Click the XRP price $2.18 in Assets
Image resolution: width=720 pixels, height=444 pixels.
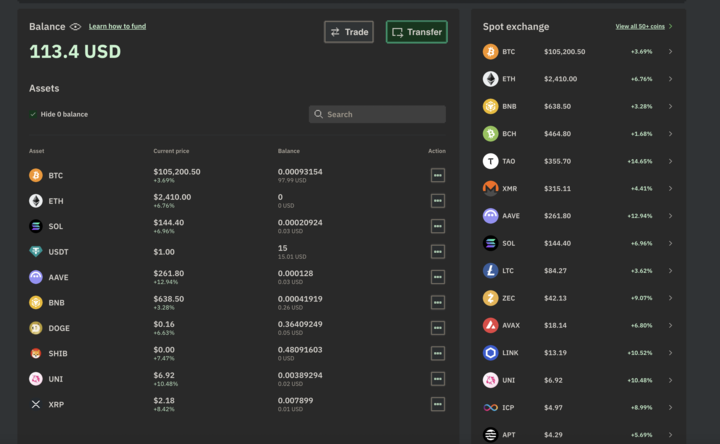coord(164,400)
